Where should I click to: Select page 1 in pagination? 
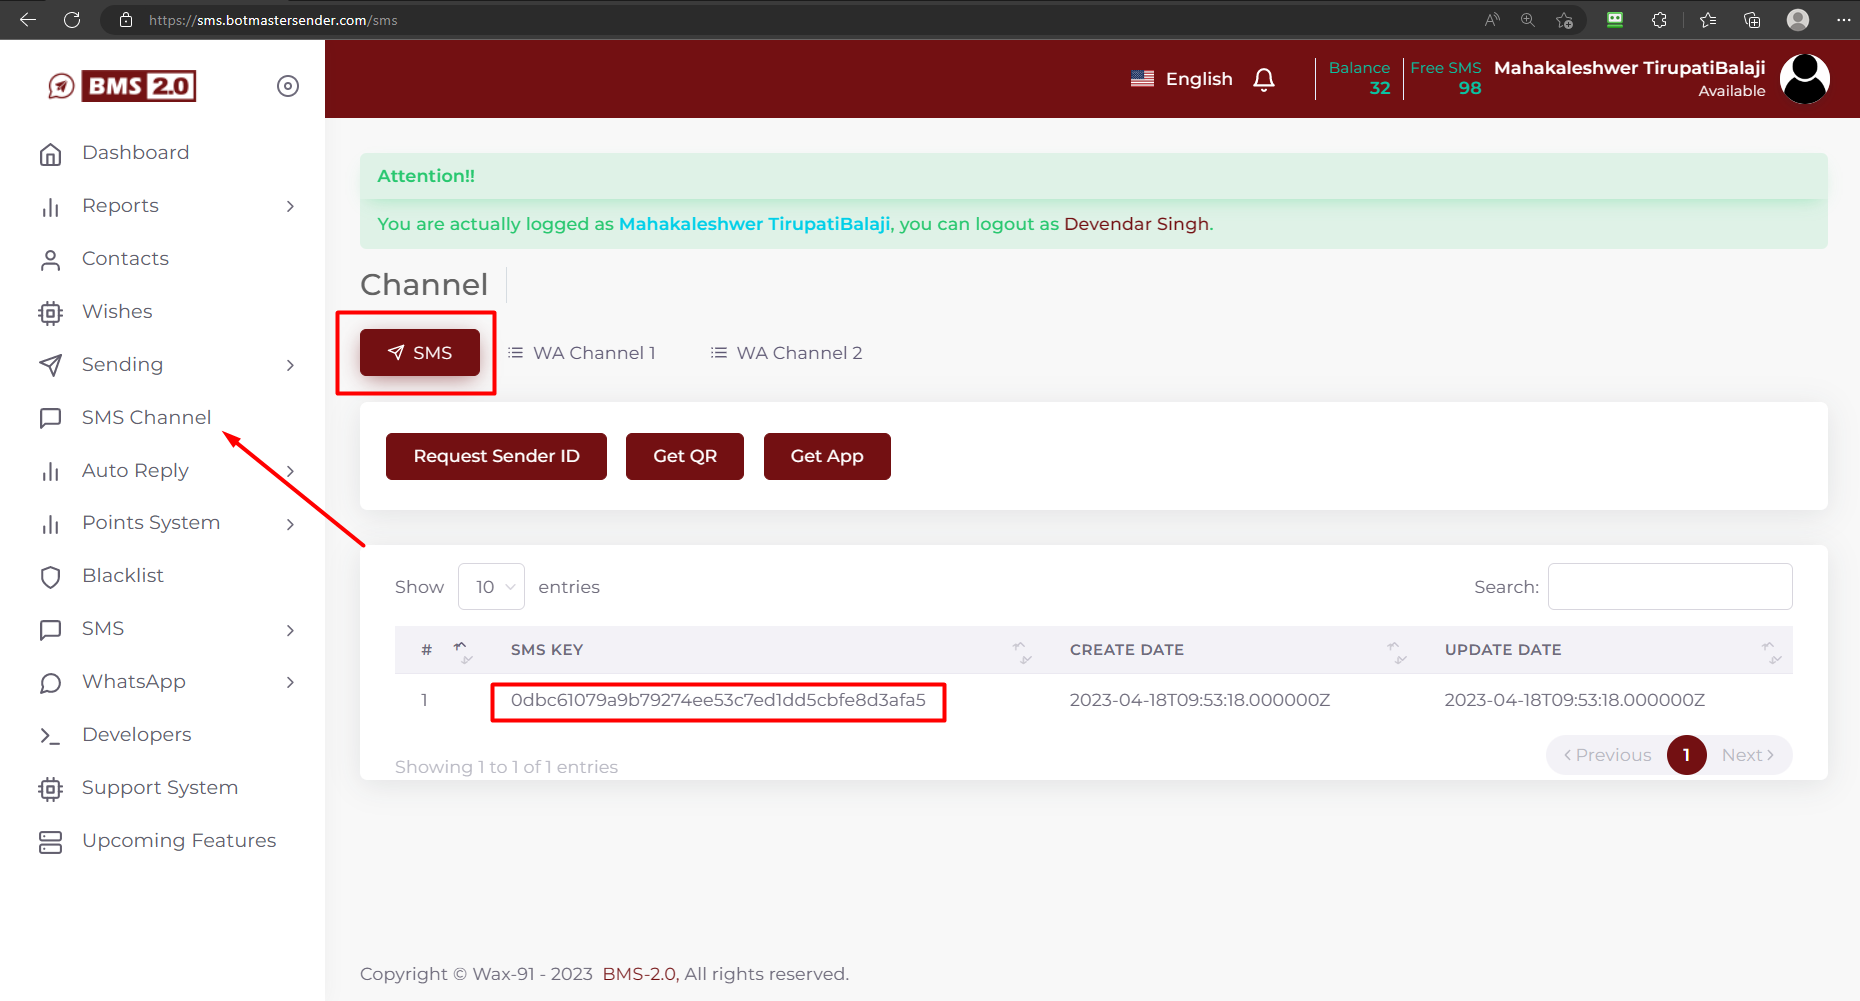(x=1686, y=755)
